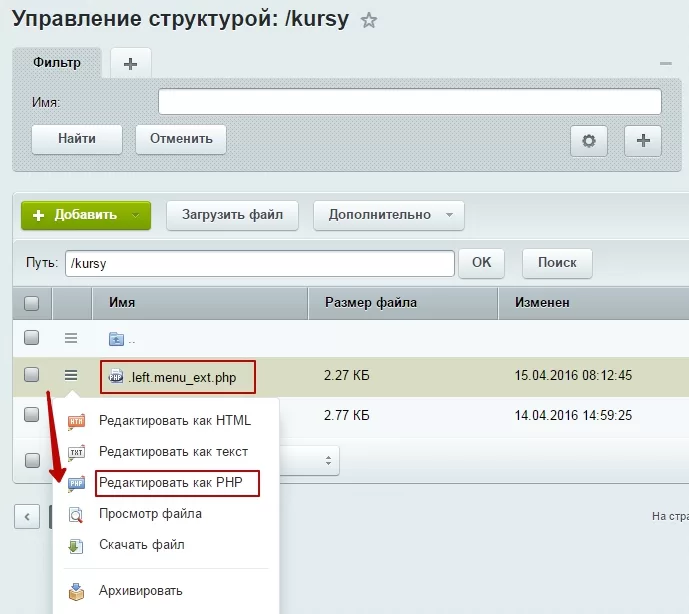Open the .left.menu_ext.php file name

pyautogui.click(x=182, y=378)
